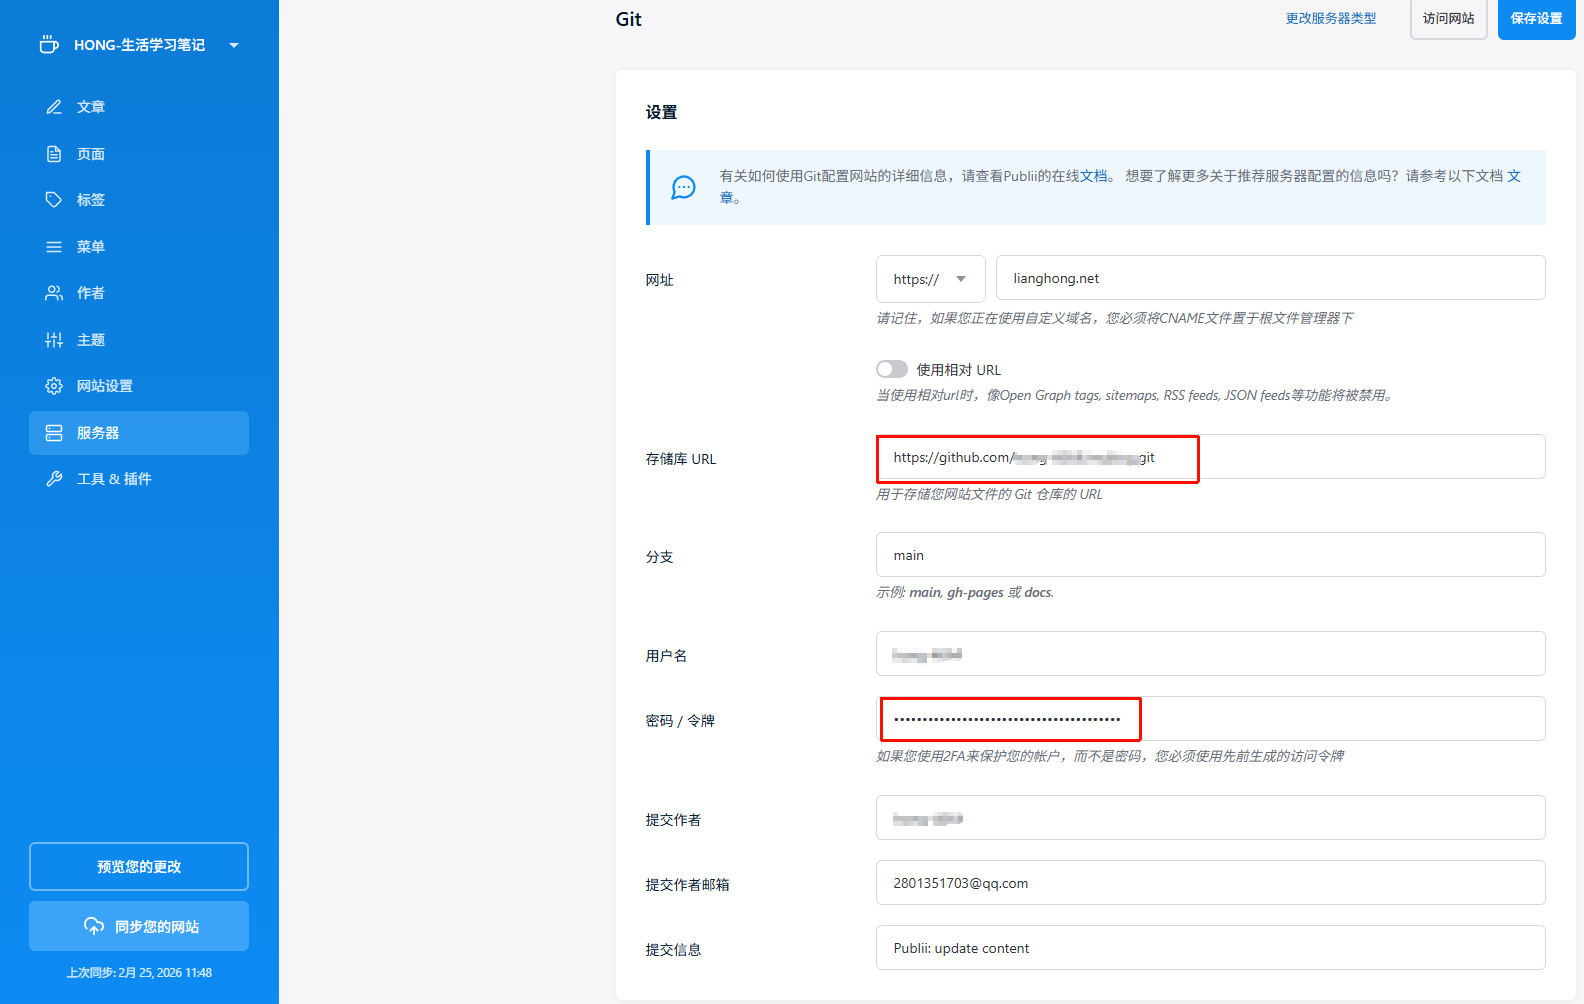Viewport: 1584px width, 1004px height.
Task: Click the pencil icon next to 文章
Action: (x=54, y=107)
